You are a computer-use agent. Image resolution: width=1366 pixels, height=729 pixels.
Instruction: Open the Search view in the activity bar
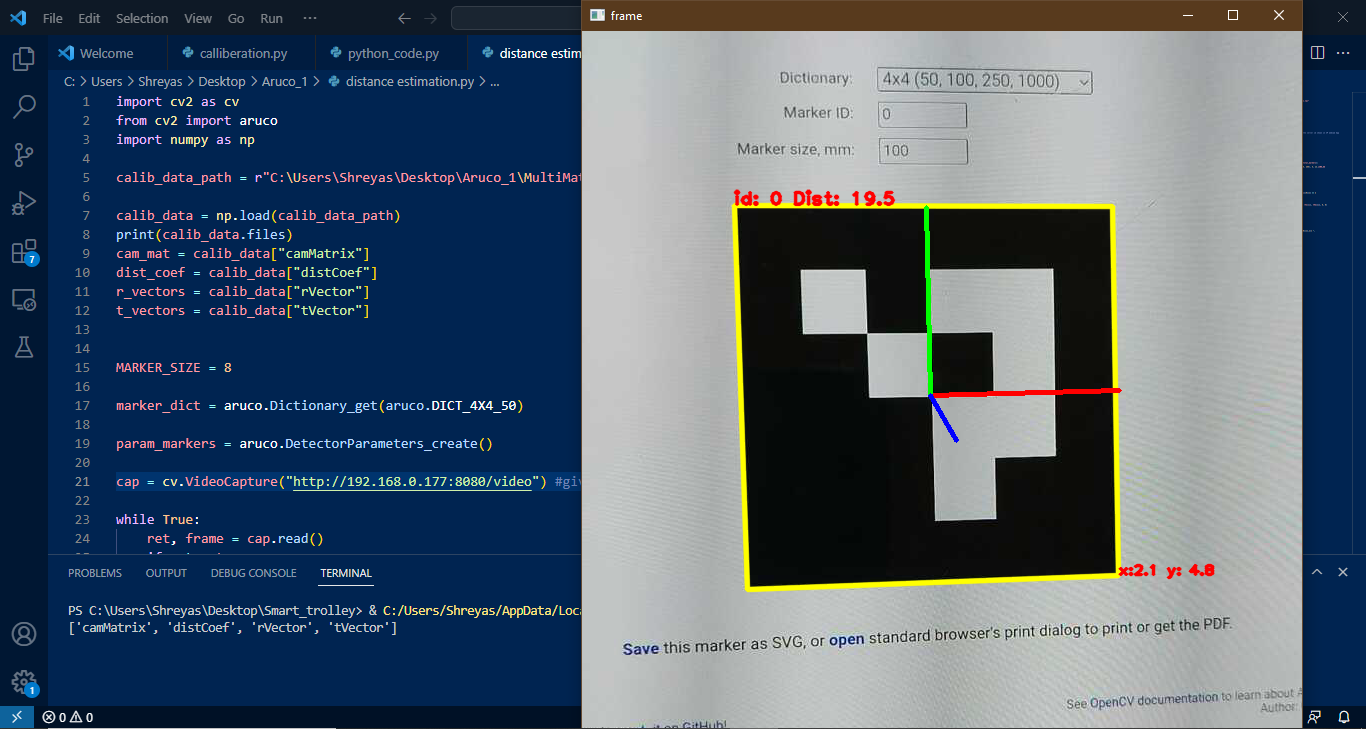pos(23,107)
